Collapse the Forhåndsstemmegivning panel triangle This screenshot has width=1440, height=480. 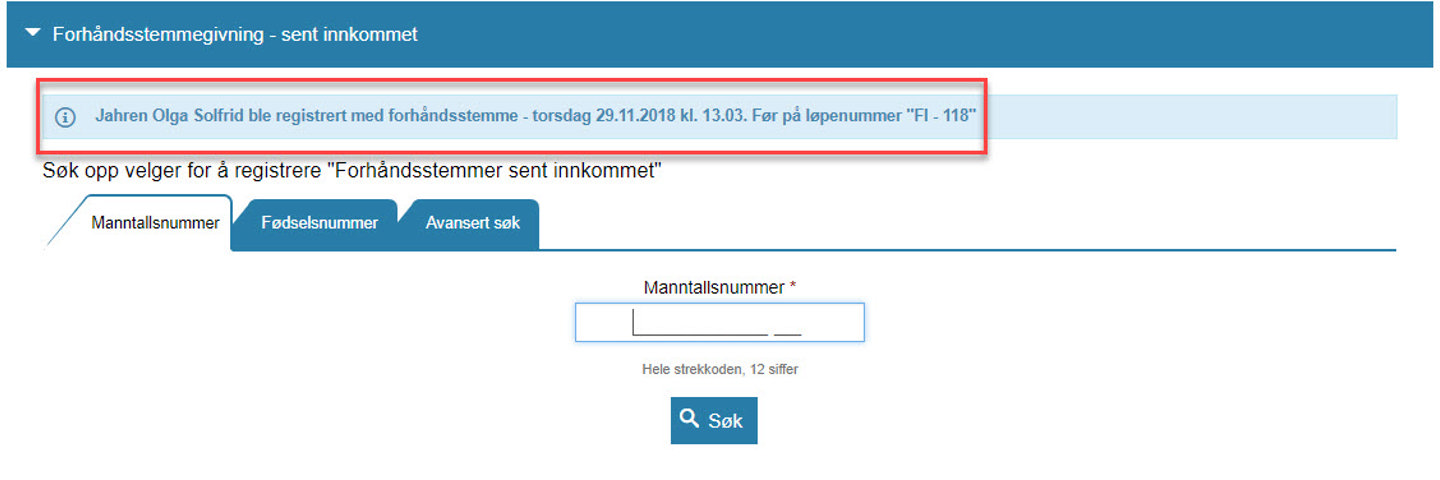pyautogui.click(x=34, y=34)
